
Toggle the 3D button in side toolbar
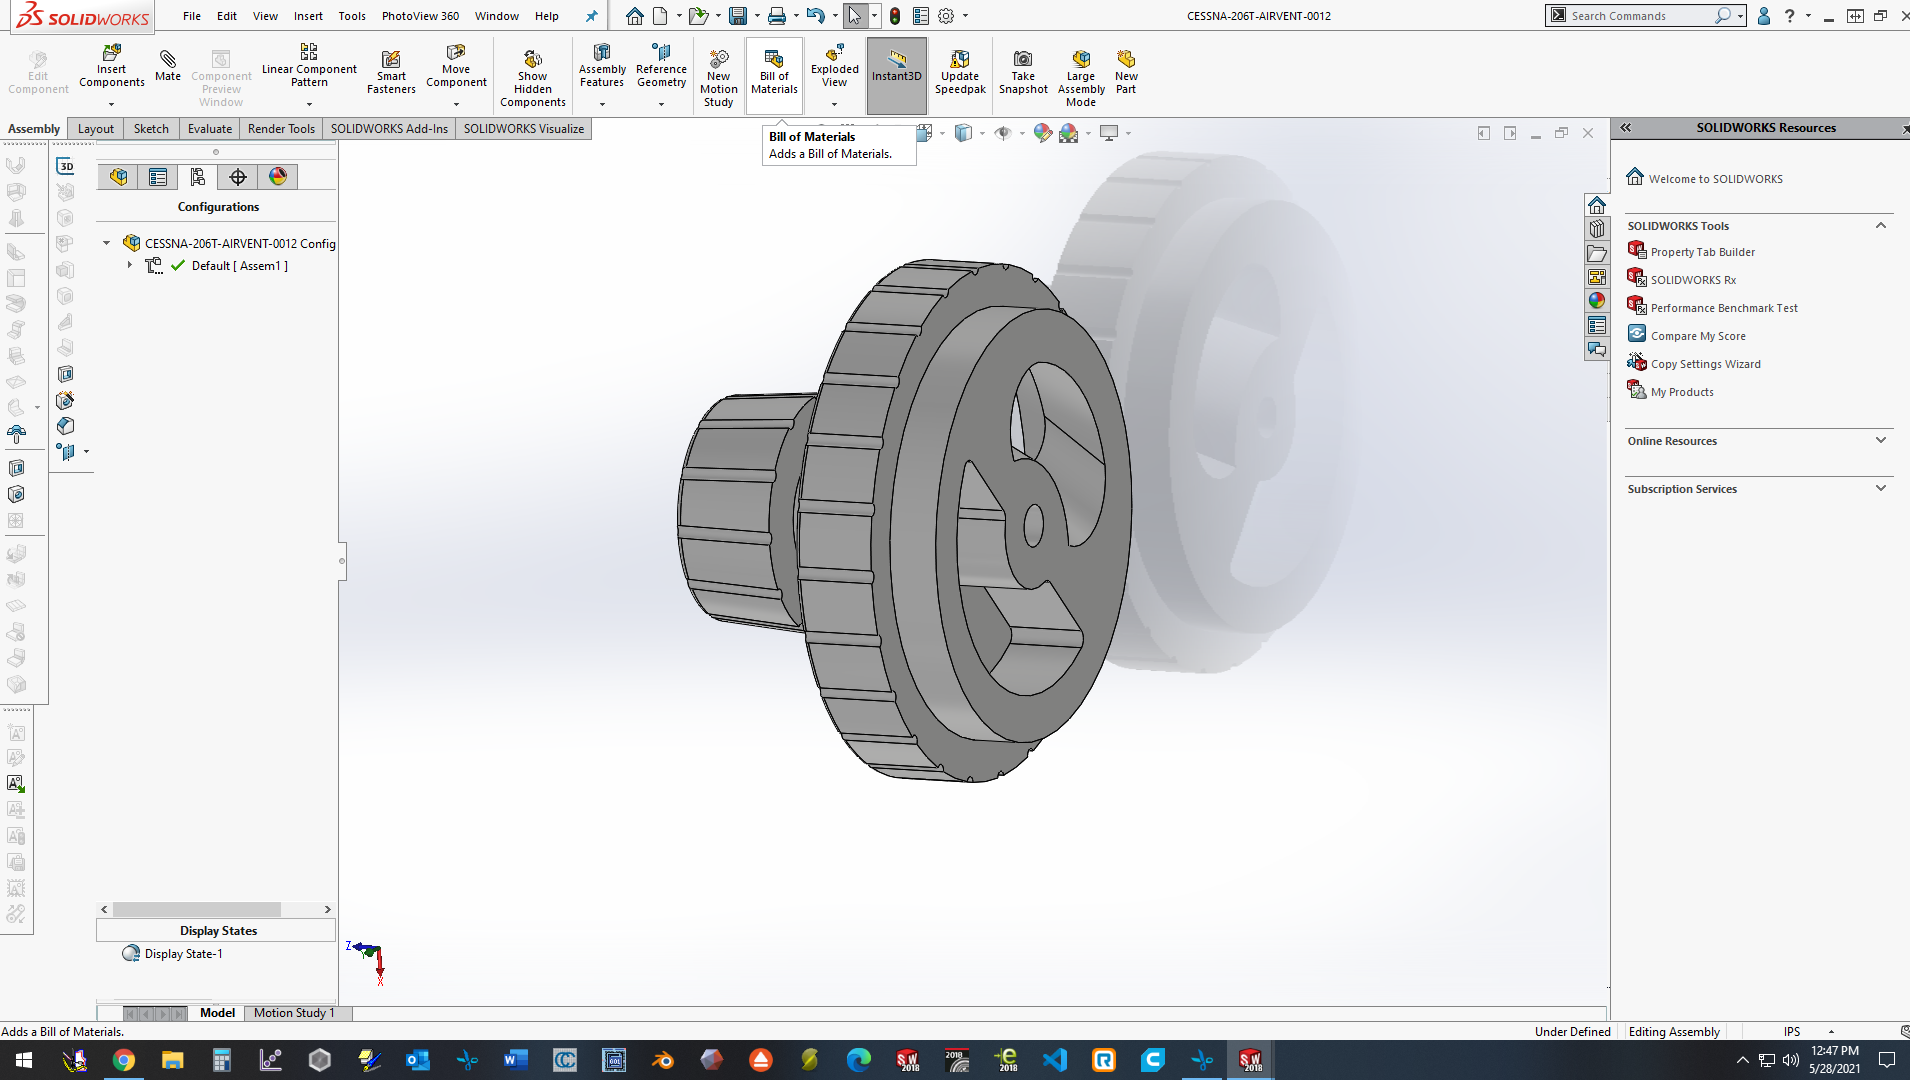(x=66, y=166)
